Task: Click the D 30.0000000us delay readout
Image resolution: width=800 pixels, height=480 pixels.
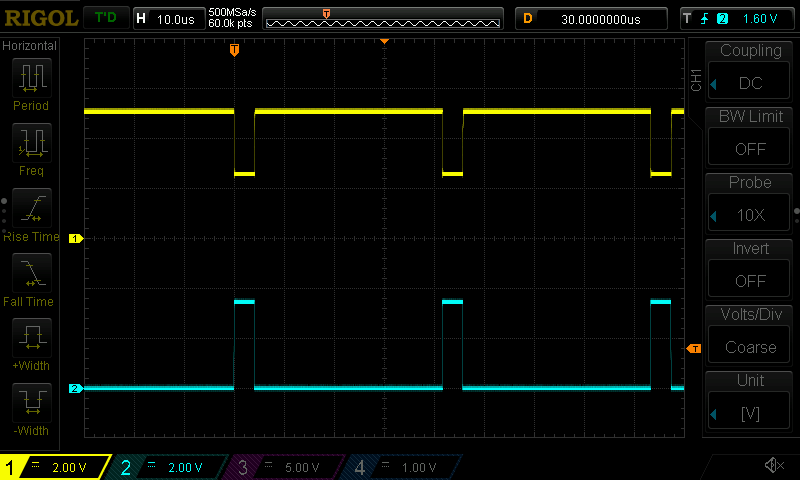Action: tap(591, 19)
